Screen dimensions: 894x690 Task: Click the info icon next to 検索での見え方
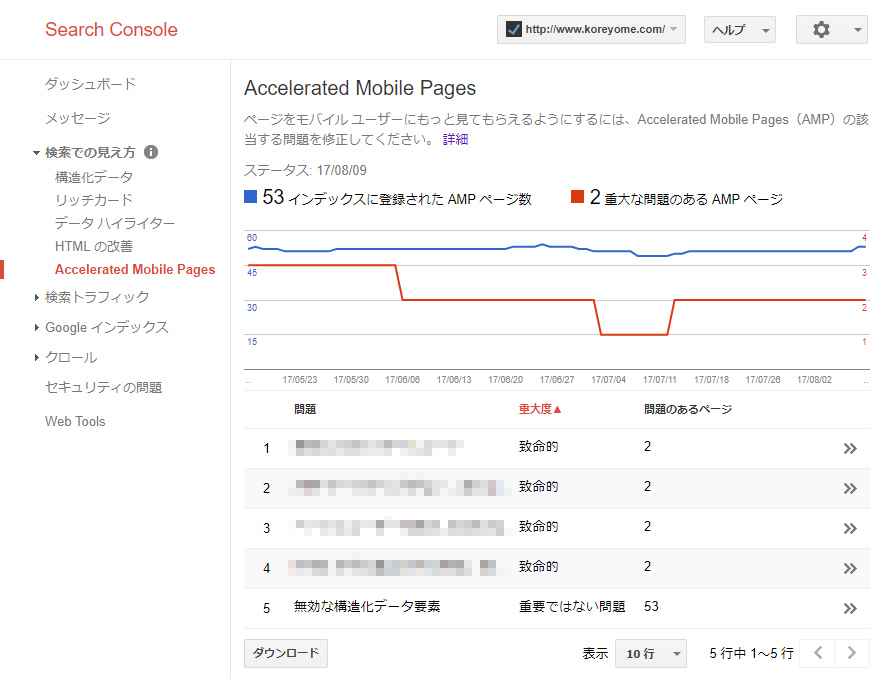pyautogui.click(x=151, y=152)
